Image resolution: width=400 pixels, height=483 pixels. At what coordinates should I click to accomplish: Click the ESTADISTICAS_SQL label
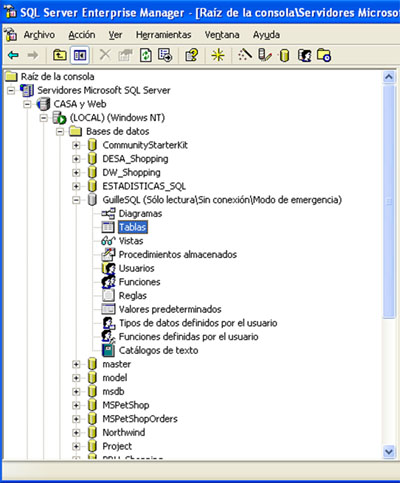(x=144, y=186)
